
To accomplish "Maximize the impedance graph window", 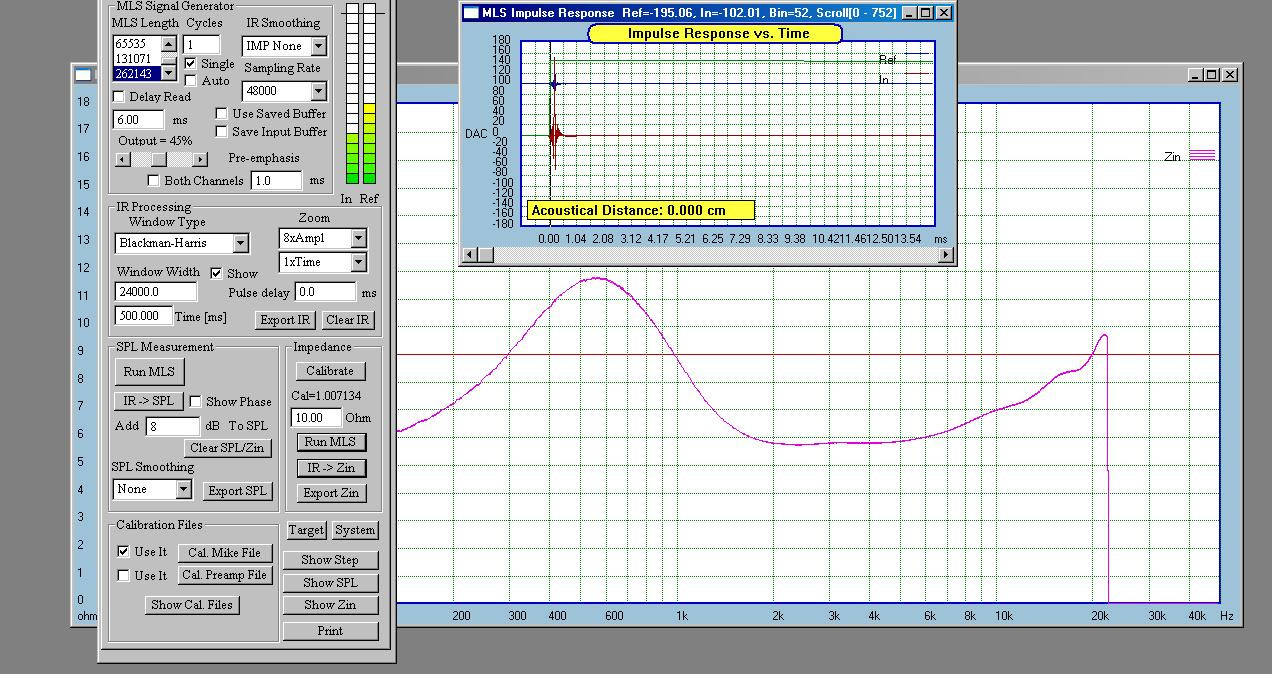I will click(1212, 75).
